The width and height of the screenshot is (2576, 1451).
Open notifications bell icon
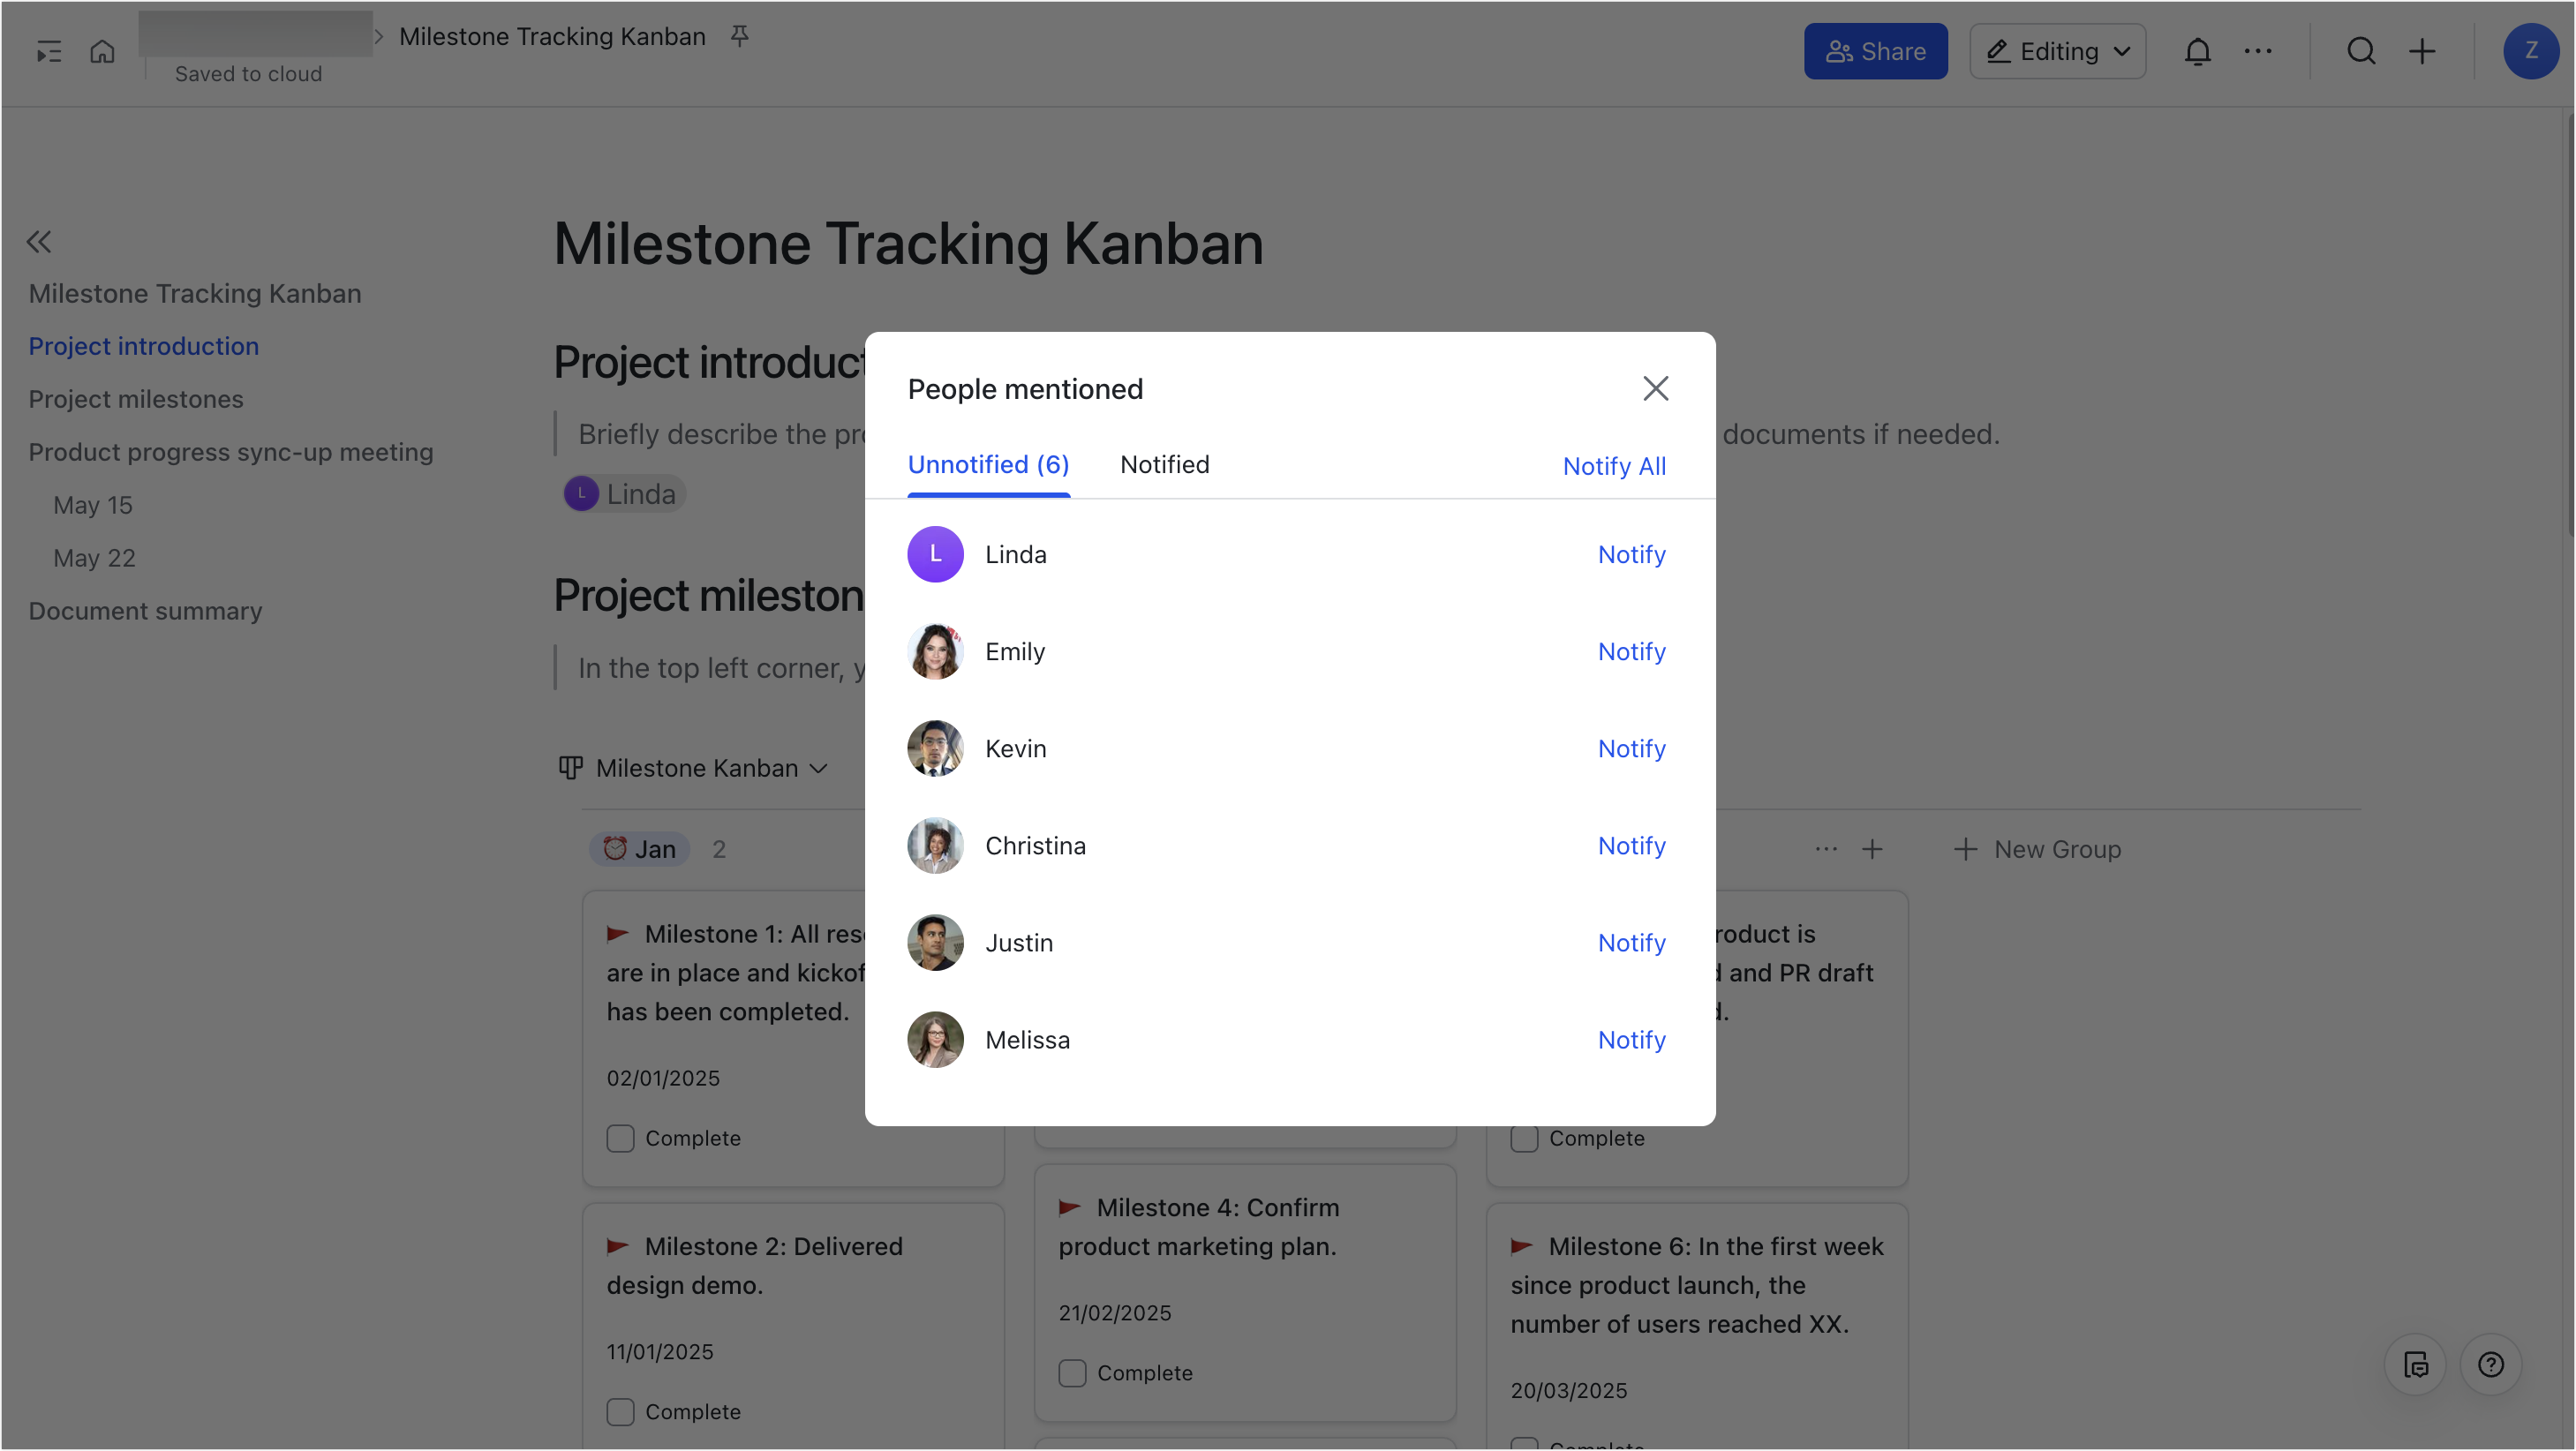(x=2197, y=51)
